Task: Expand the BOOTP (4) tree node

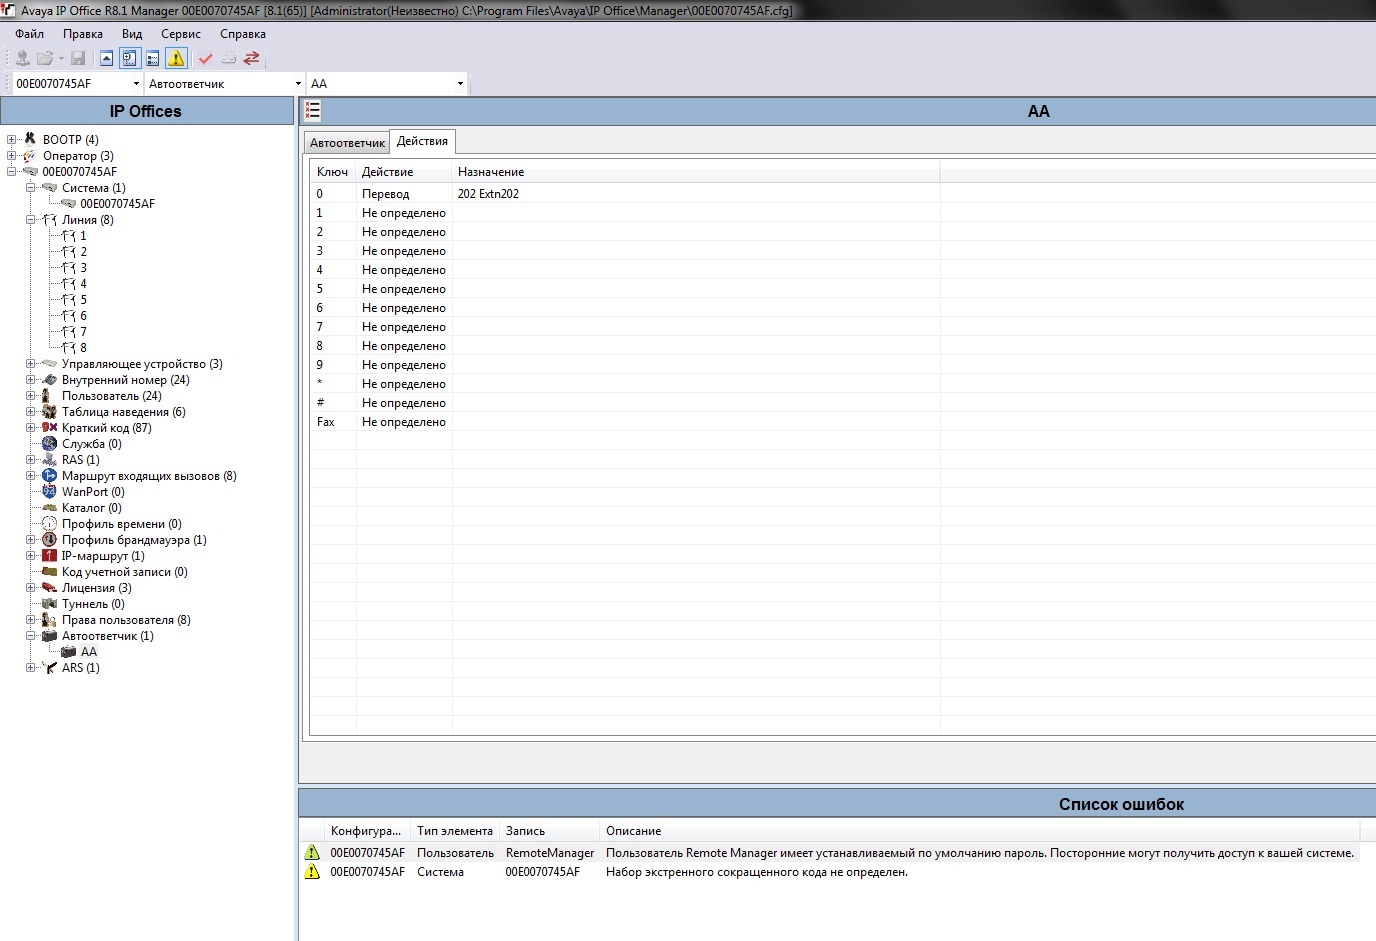Action: pyautogui.click(x=12, y=140)
